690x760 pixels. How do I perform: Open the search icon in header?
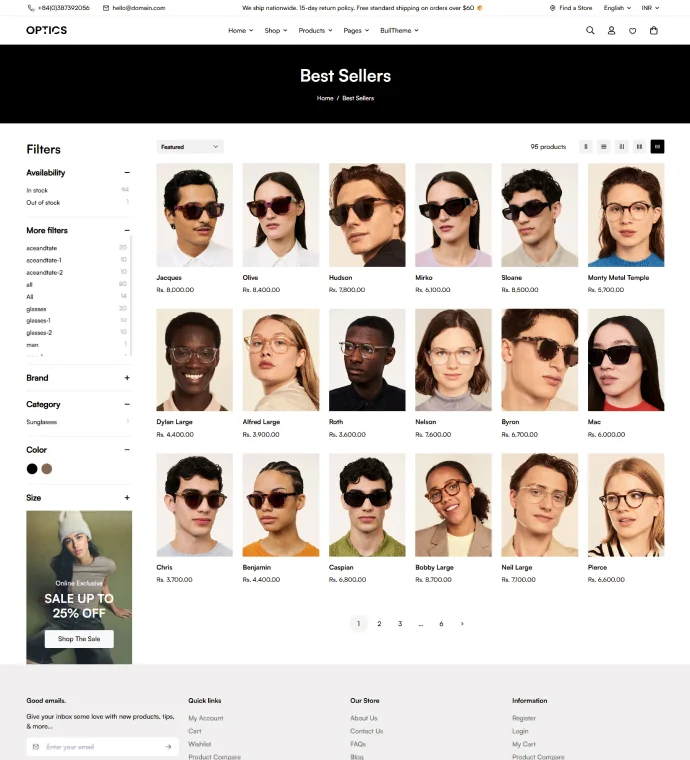tap(590, 31)
